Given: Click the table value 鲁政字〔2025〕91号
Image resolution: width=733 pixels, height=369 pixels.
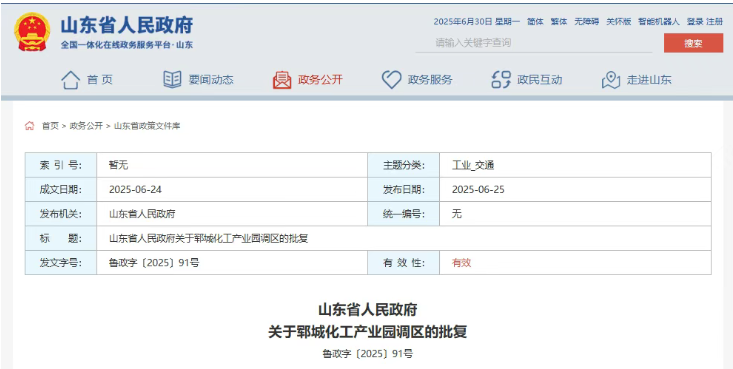Looking at the screenshot, I should [x=154, y=263].
